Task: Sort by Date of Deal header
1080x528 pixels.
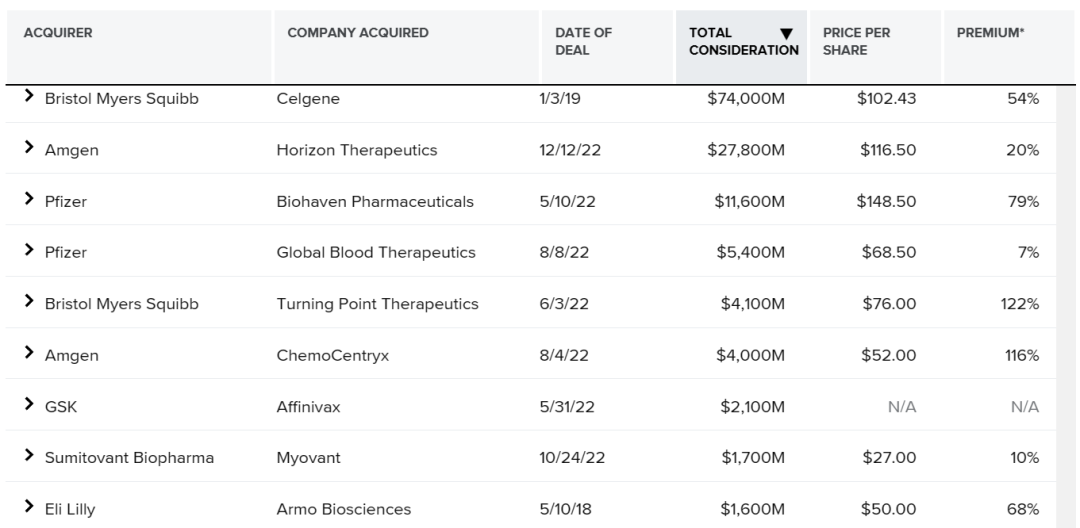Action: pyautogui.click(x=583, y=41)
